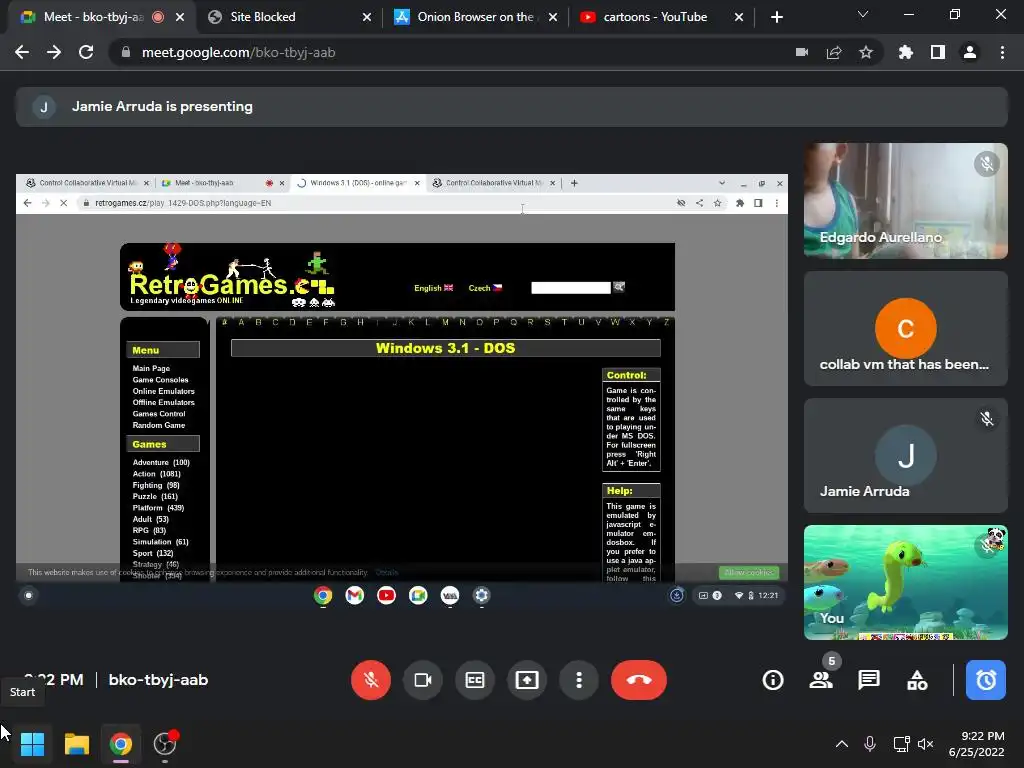Reload the Meet page
The image size is (1024, 768).
point(86,52)
